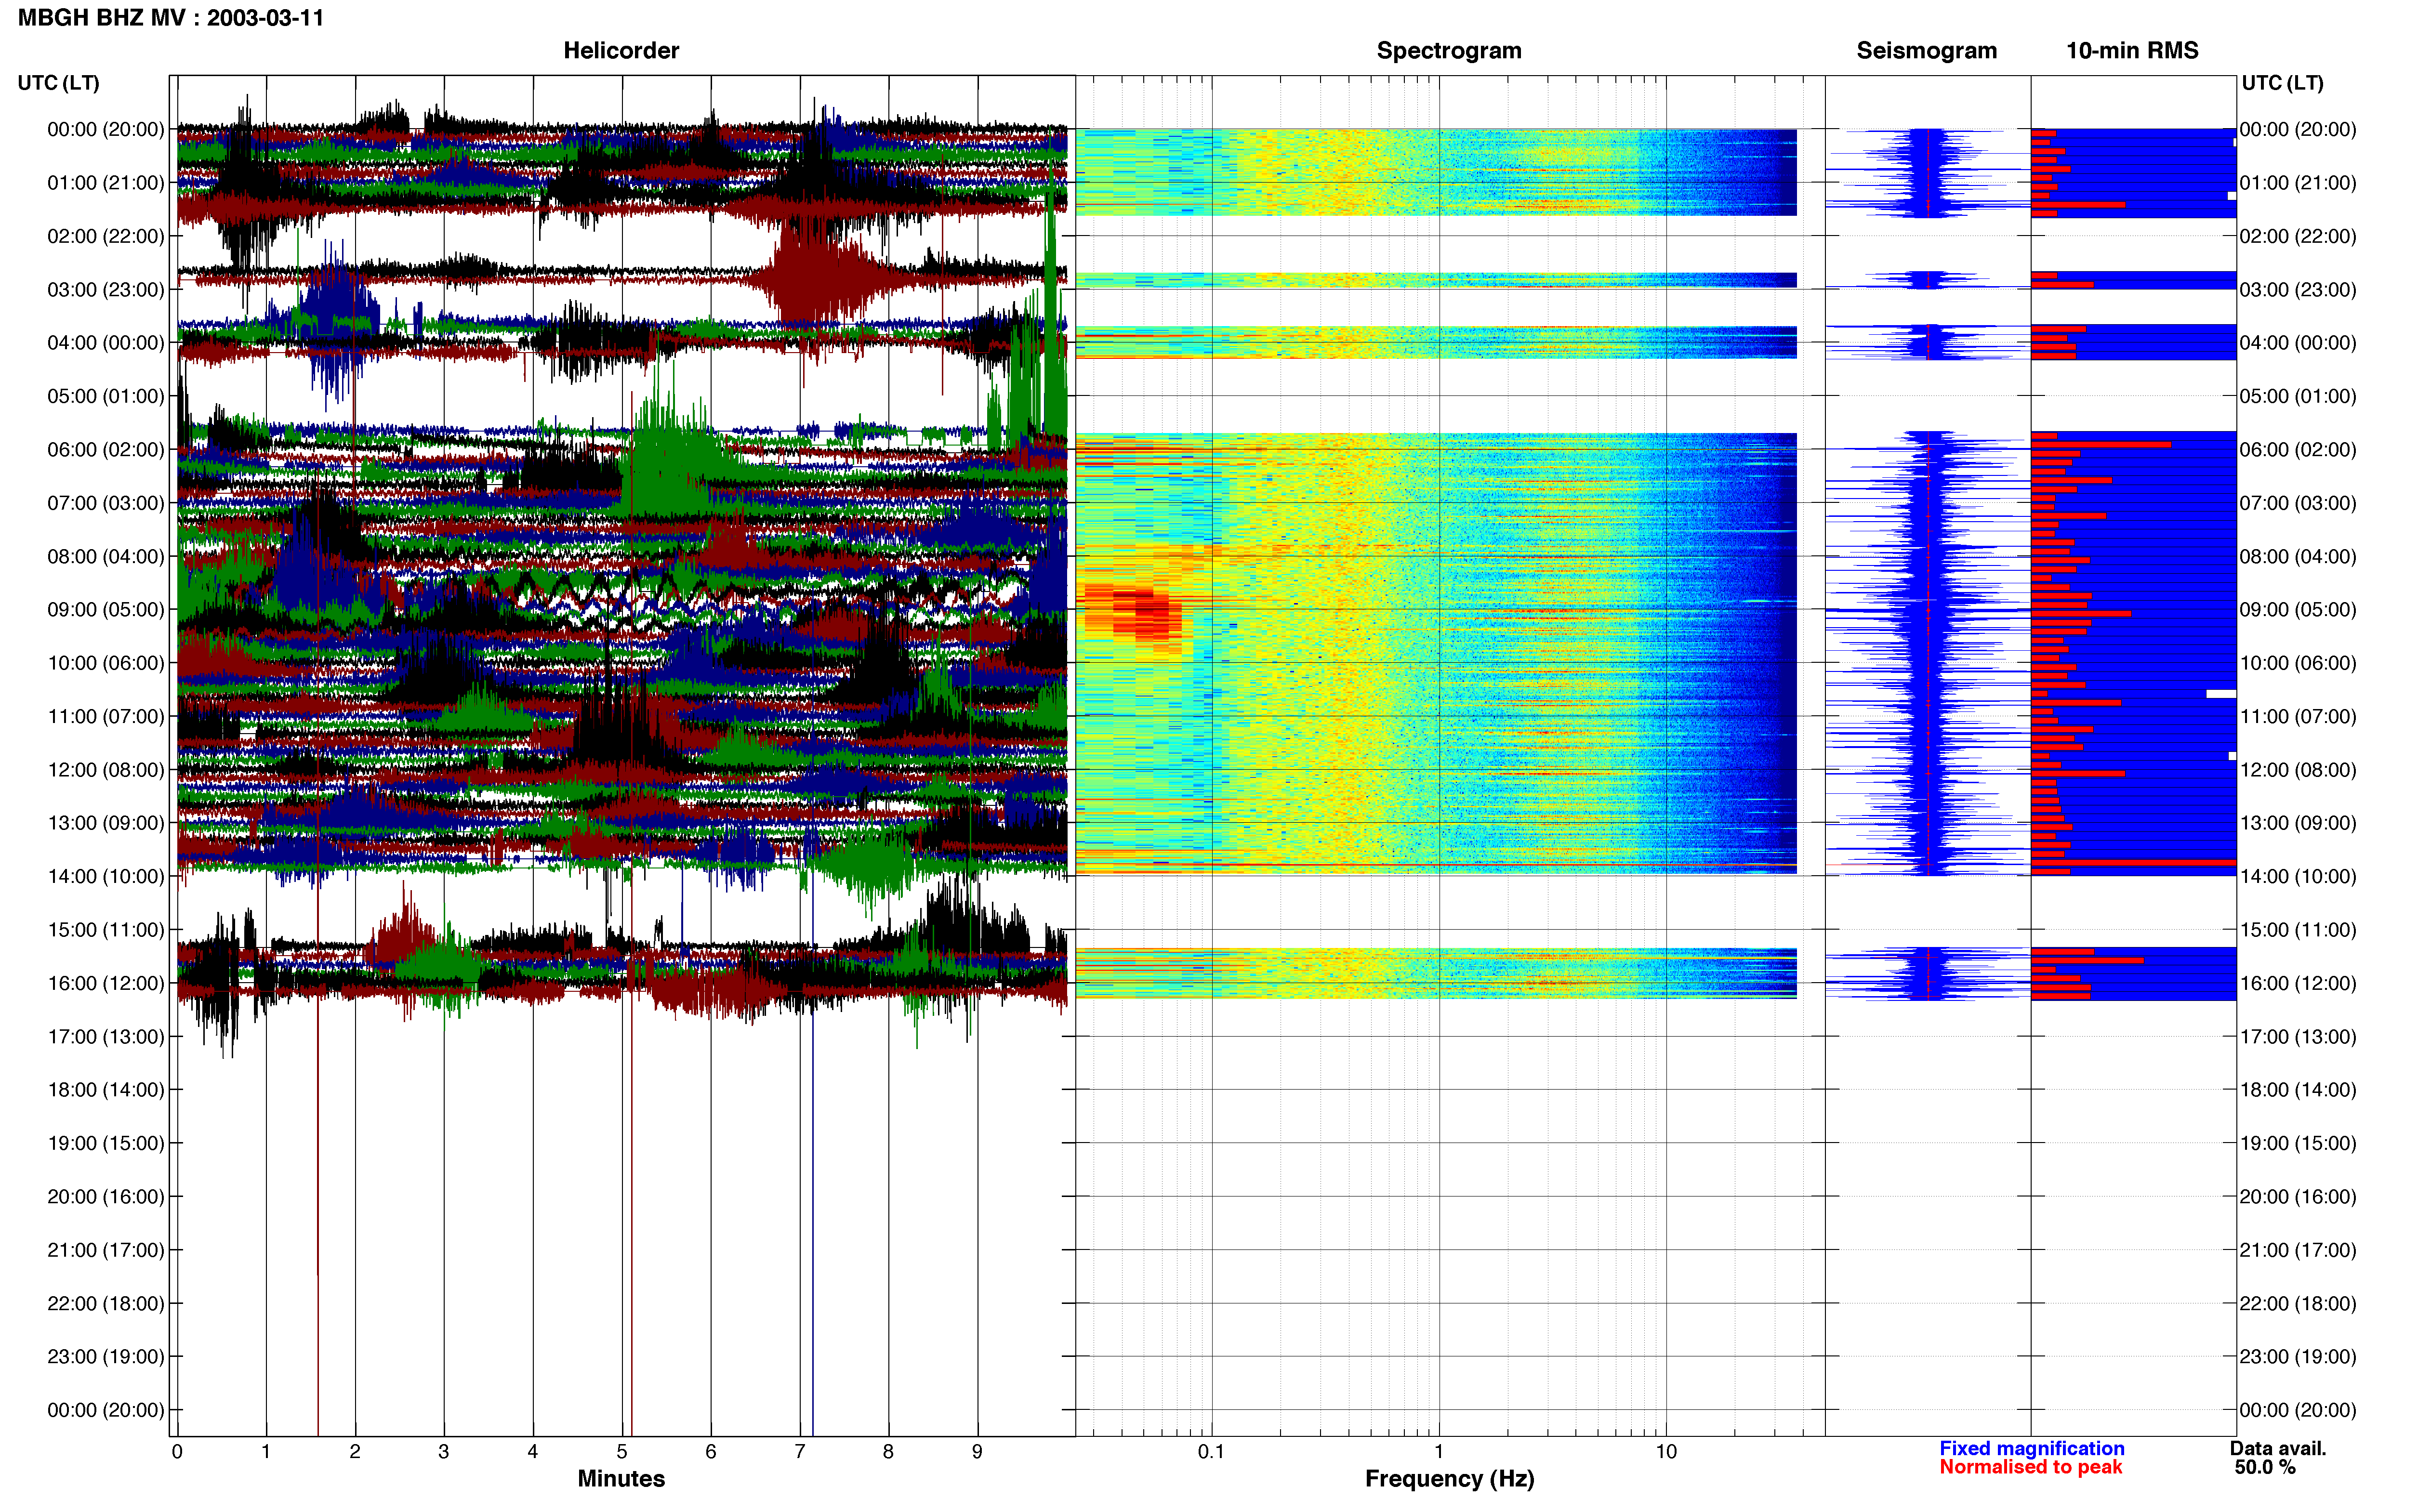Click the 'Minutes' x-axis label

621,1478
